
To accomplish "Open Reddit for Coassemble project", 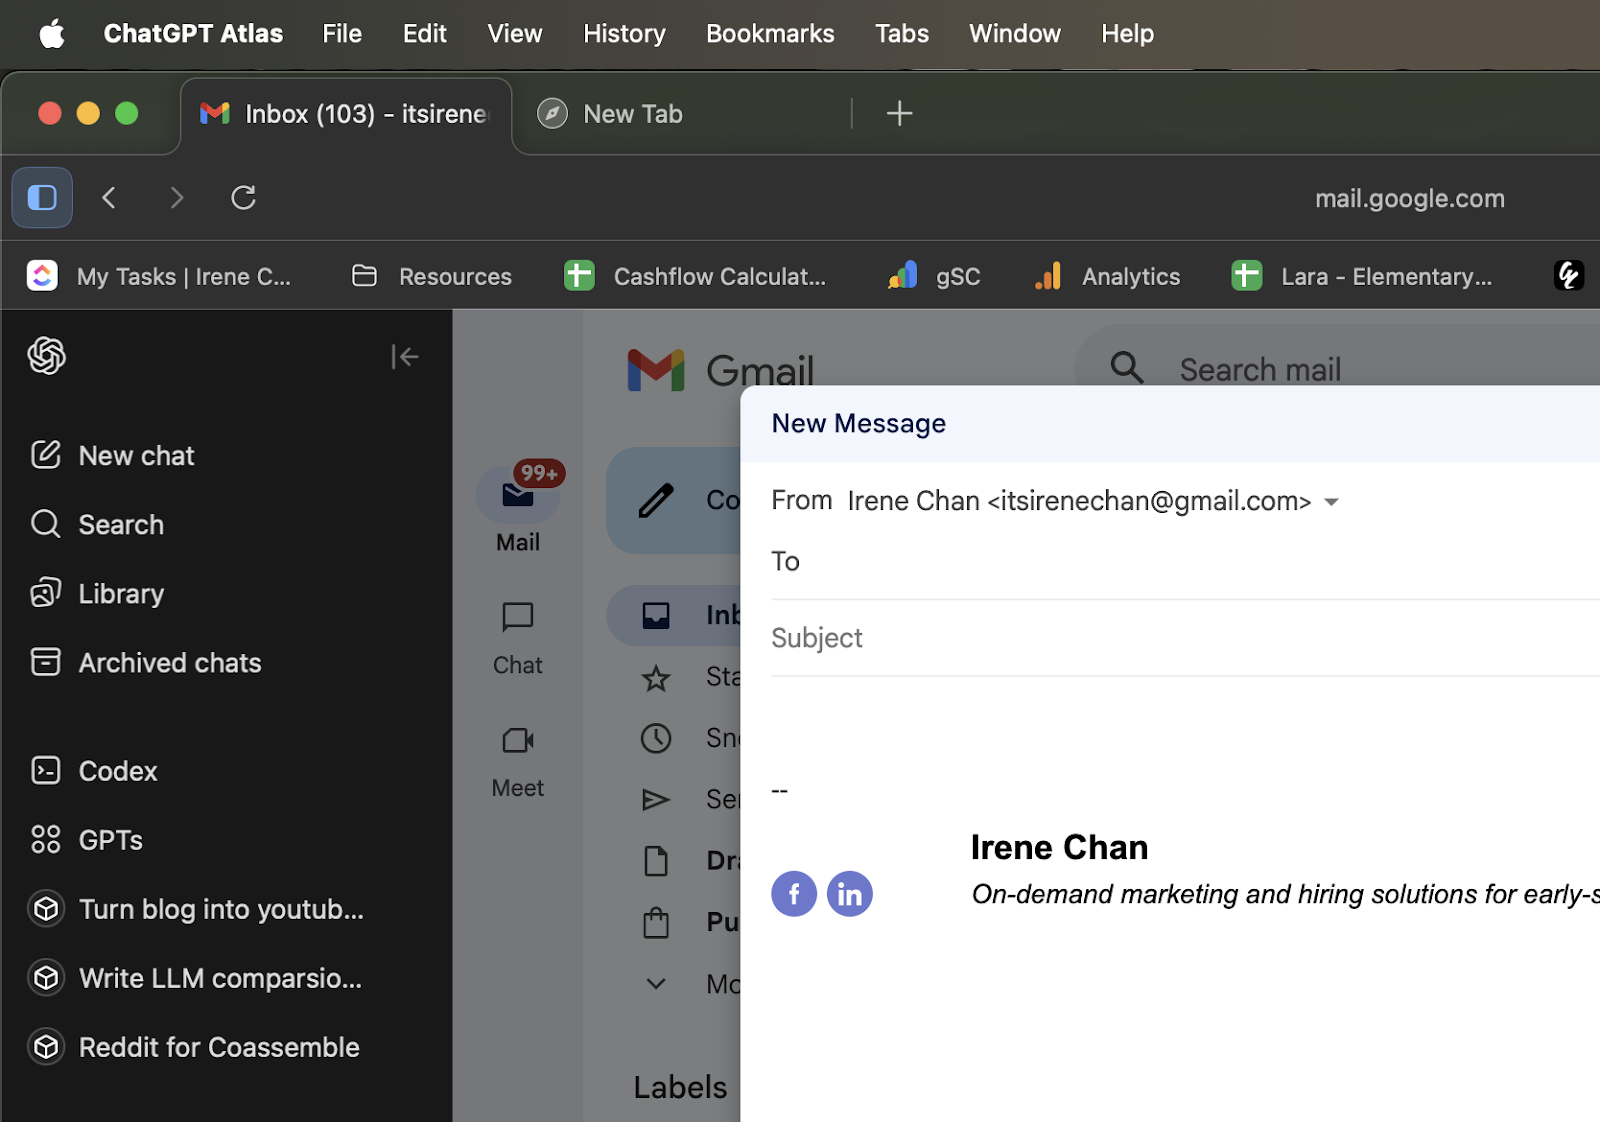I will click(x=194, y=1046).
